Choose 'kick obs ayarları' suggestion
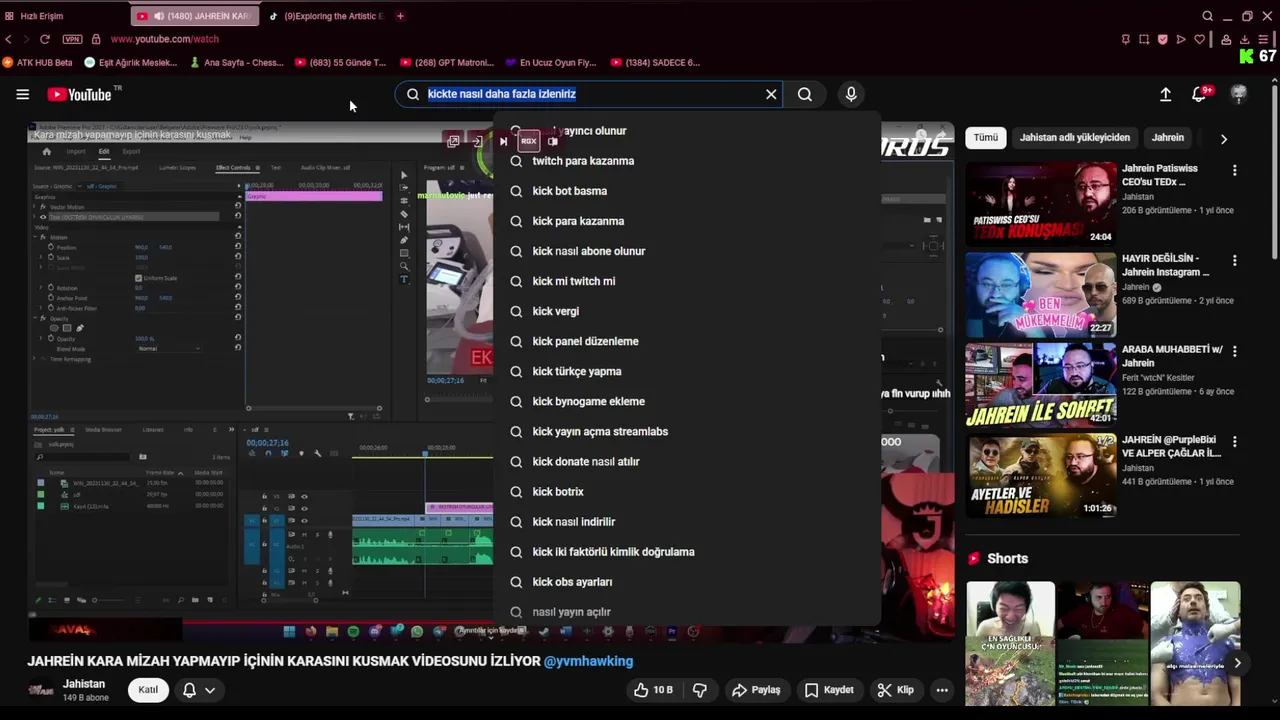1280x720 pixels. [x=687, y=581]
